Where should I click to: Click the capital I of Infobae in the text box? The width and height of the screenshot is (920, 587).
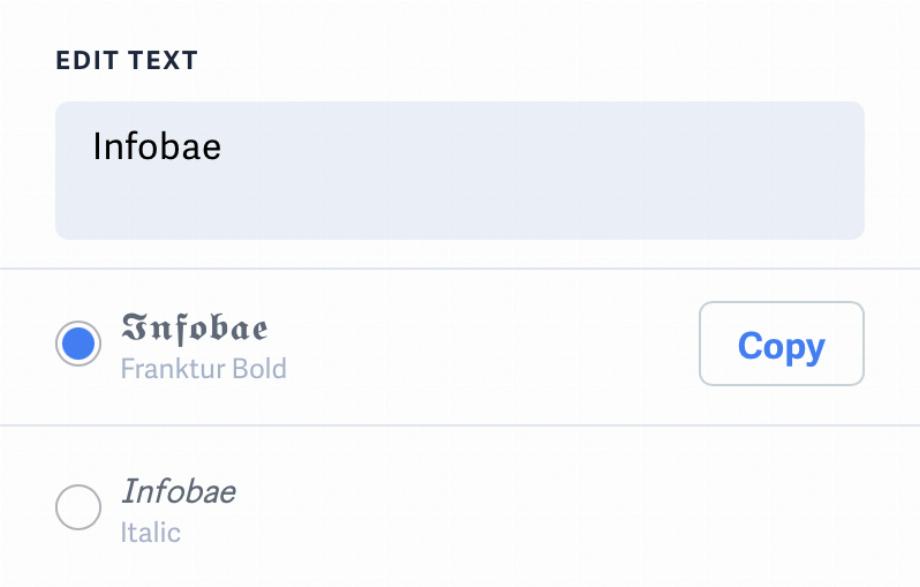(97, 146)
